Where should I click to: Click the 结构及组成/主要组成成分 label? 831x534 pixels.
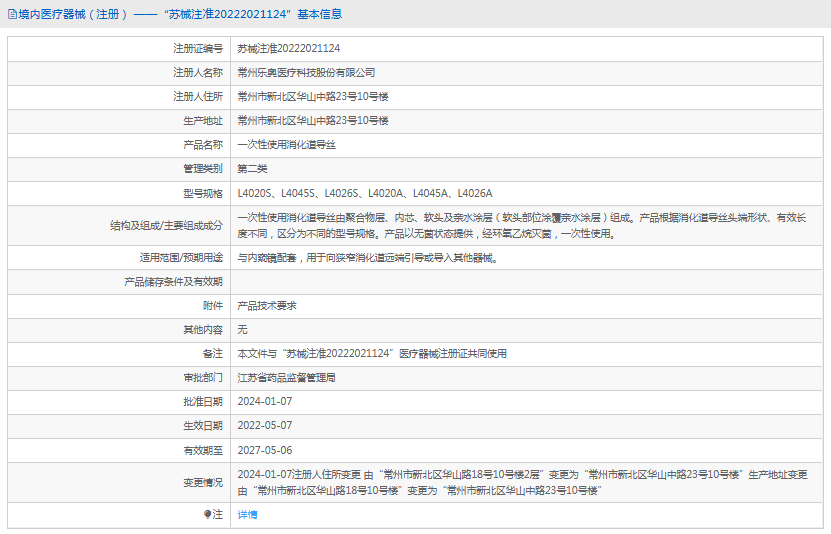point(166,226)
